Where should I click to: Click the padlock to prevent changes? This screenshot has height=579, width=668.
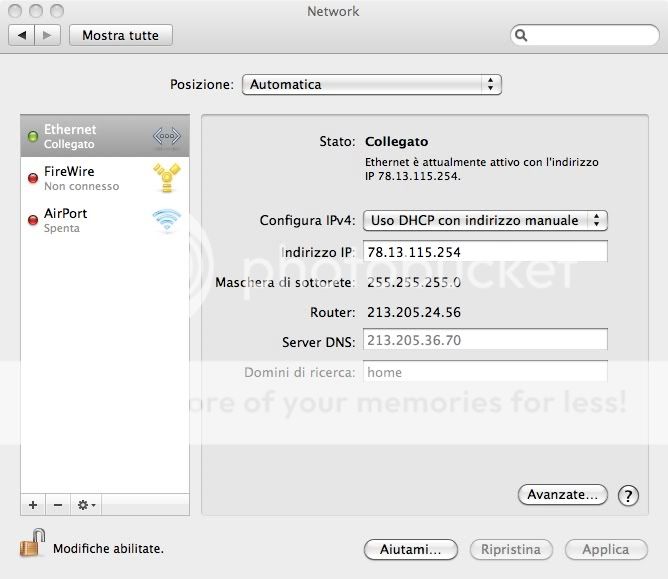point(32,545)
